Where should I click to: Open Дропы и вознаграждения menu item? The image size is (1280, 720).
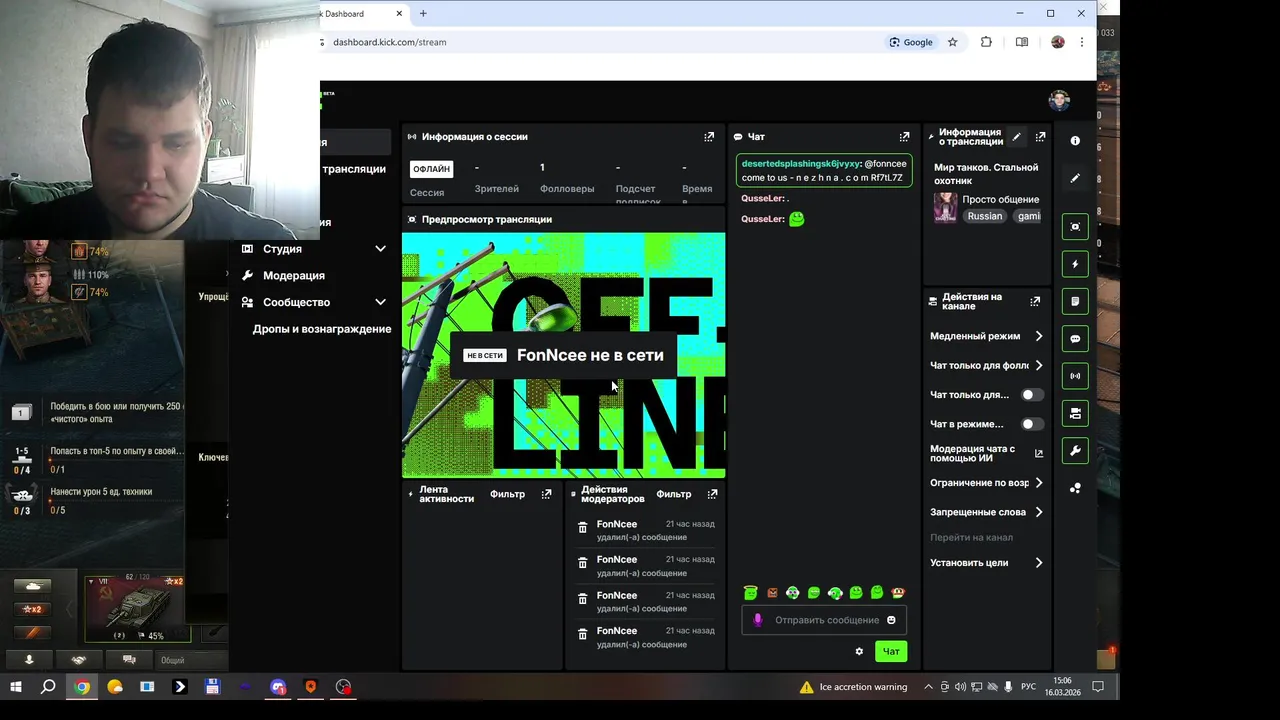321,329
